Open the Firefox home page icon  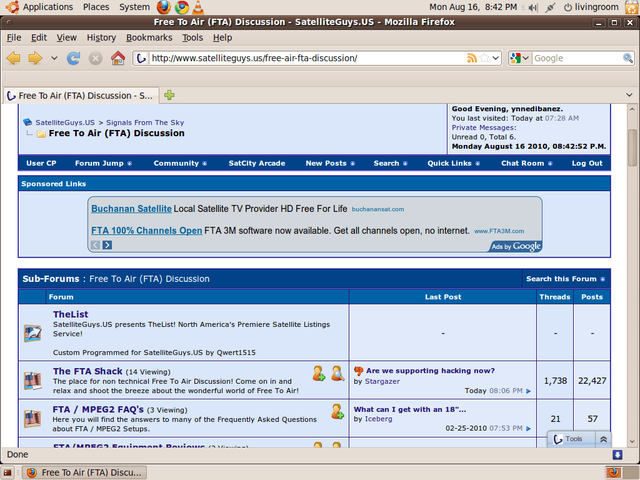click(x=118, y=58)
